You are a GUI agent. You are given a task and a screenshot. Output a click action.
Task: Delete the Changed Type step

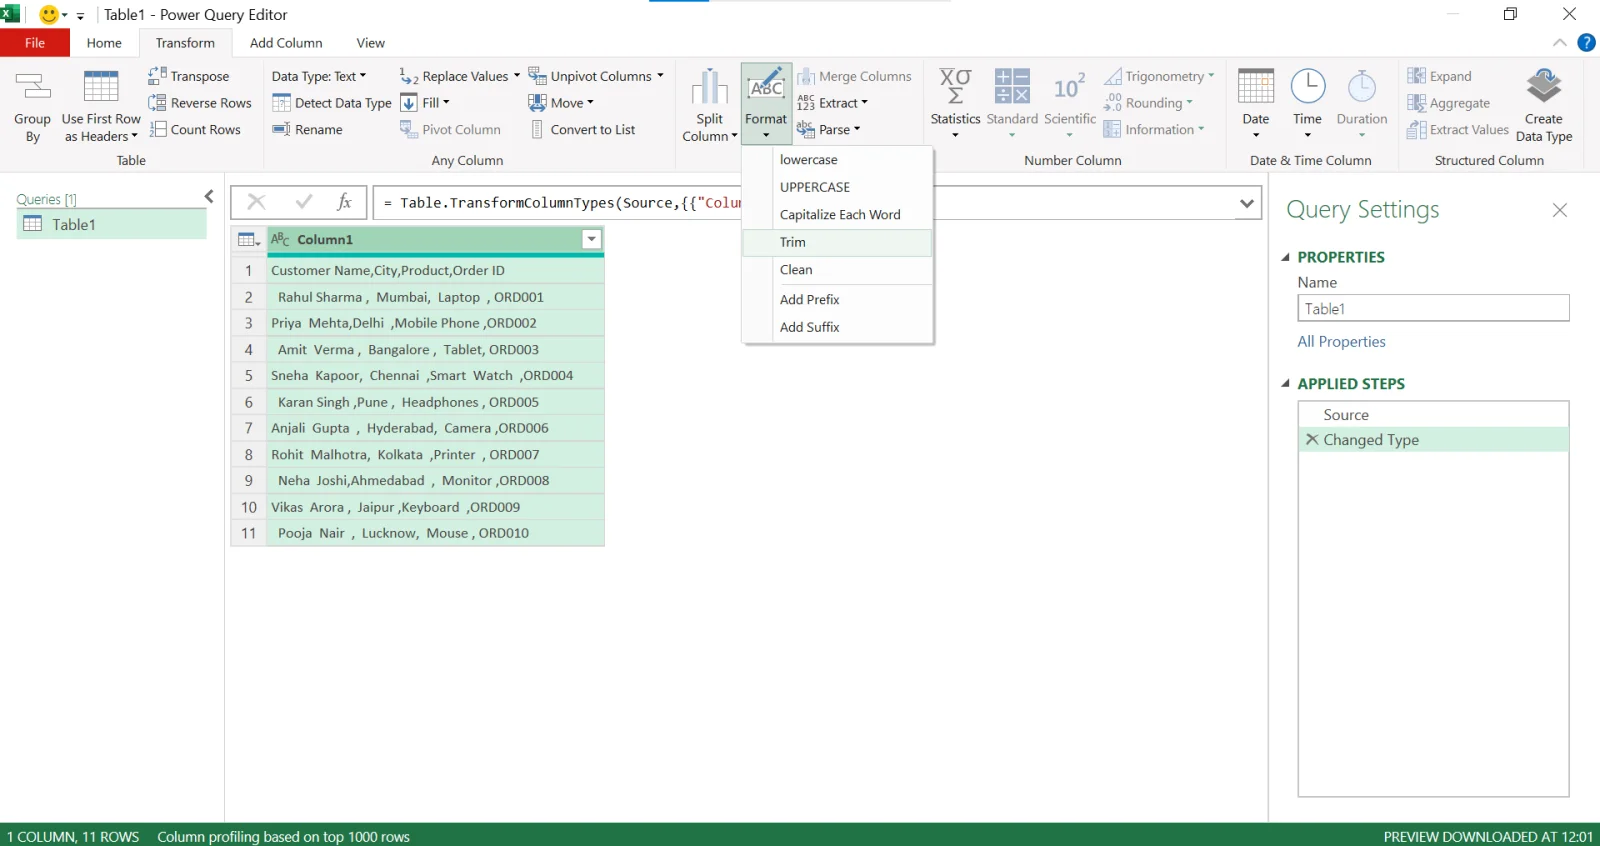click(1312, 439)
